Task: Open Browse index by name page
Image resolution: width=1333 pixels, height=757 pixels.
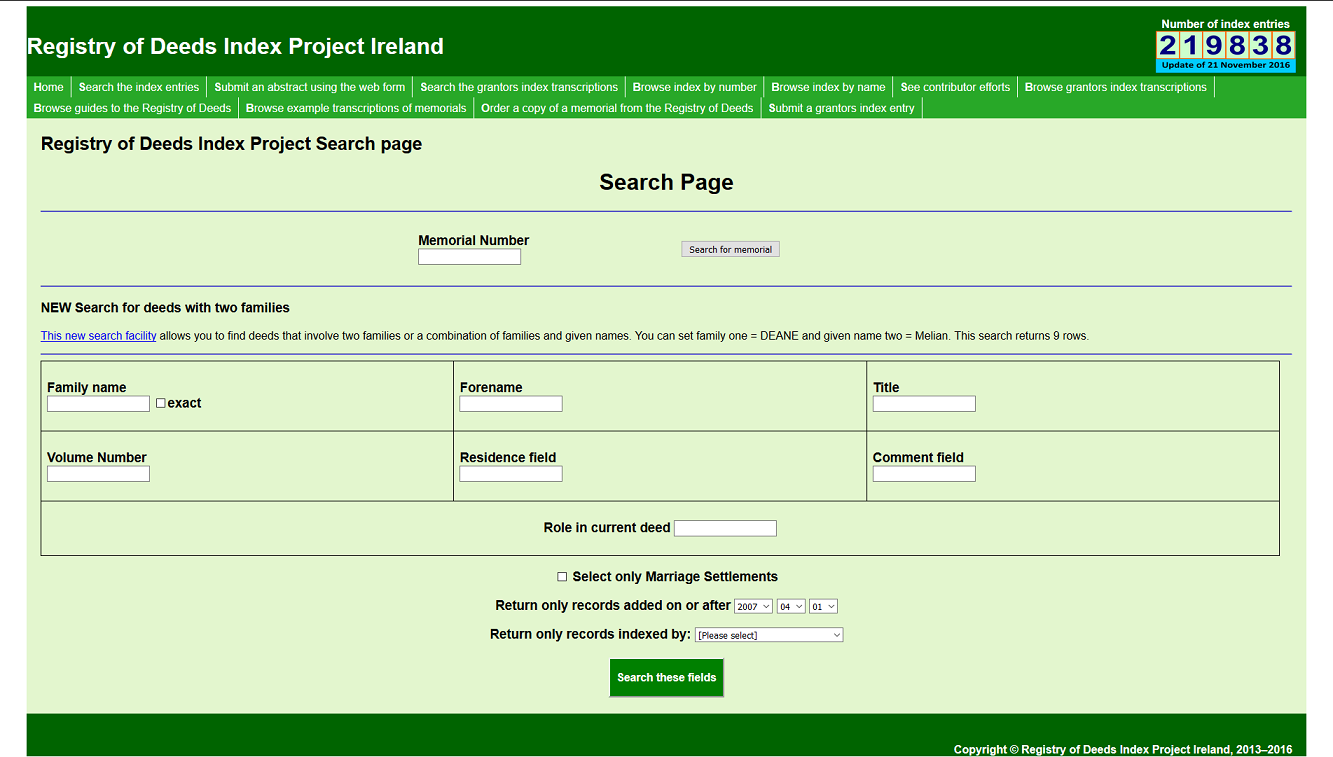Action: pos(828,87)
